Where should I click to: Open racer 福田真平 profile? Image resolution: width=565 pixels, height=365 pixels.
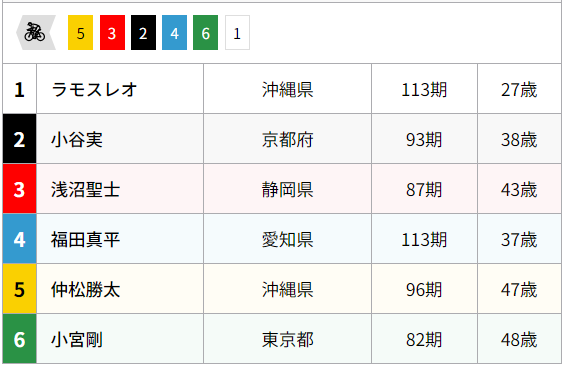click(x=85, y=240)
